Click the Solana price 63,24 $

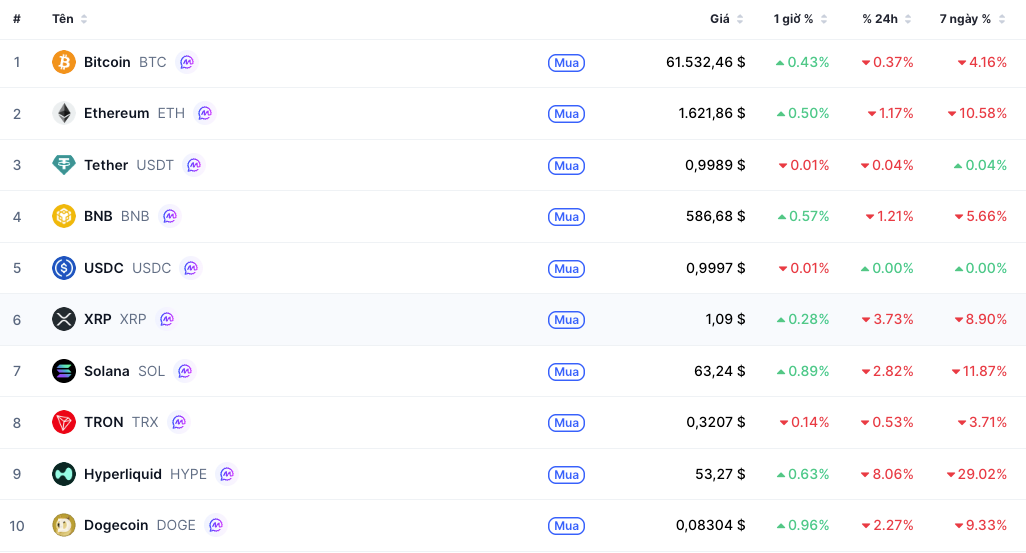720,371
